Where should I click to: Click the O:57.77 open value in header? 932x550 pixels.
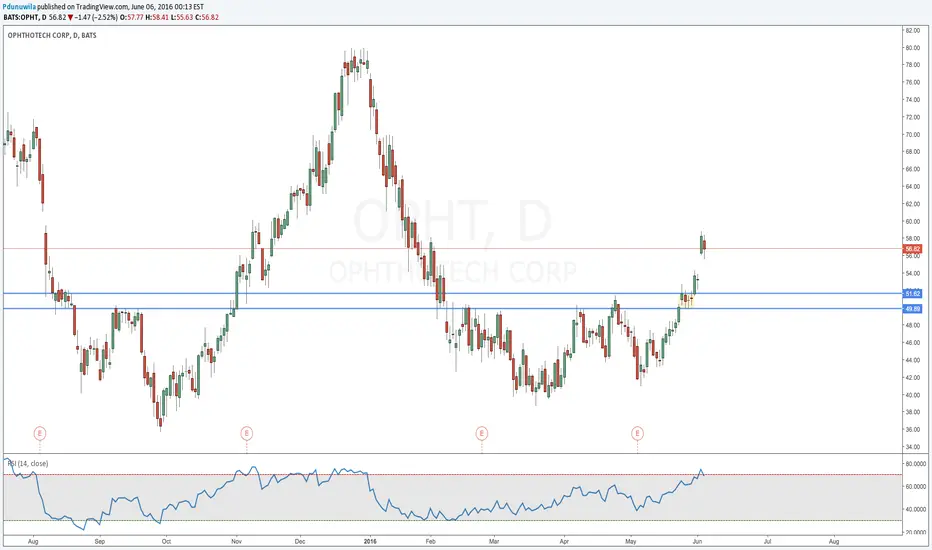tap(131, 17)
